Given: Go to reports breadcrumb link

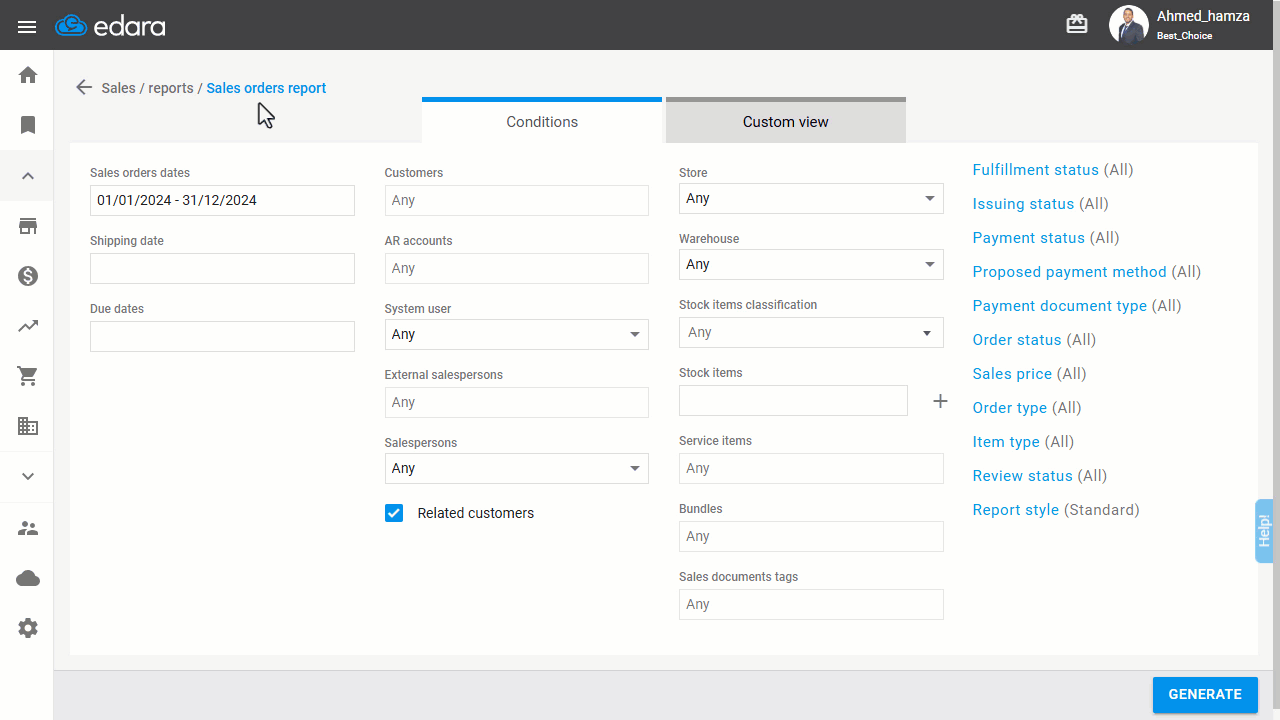Looking at the screenshot, I should point(171,88).
